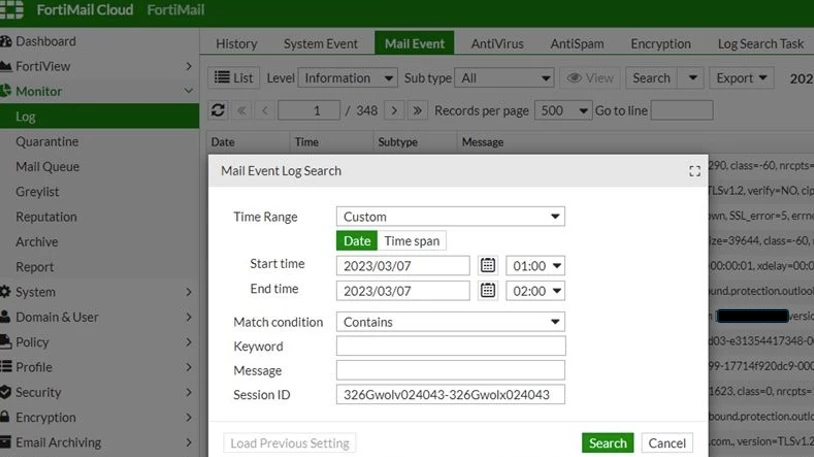814x457 pixels.
Task: Expand the Domain & User menu chevron
Action: [x=188, y=317]
